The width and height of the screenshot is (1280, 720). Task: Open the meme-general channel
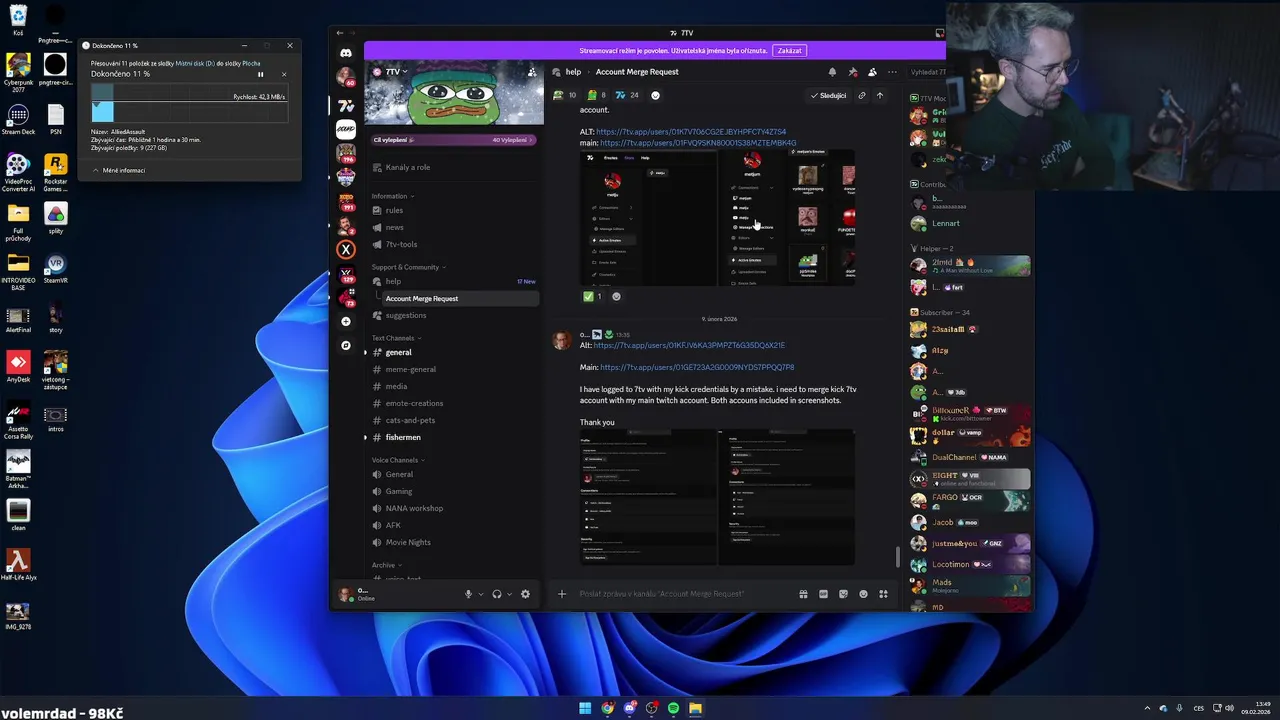coord(453,369)
